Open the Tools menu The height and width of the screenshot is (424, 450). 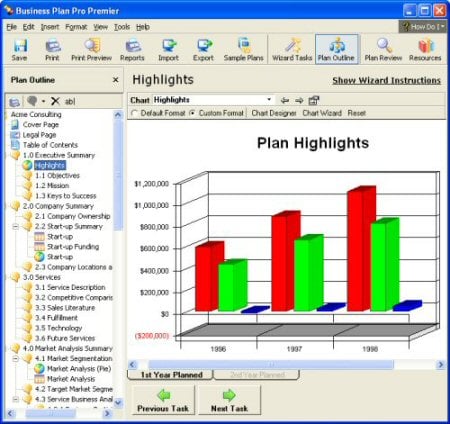[122, 27]
